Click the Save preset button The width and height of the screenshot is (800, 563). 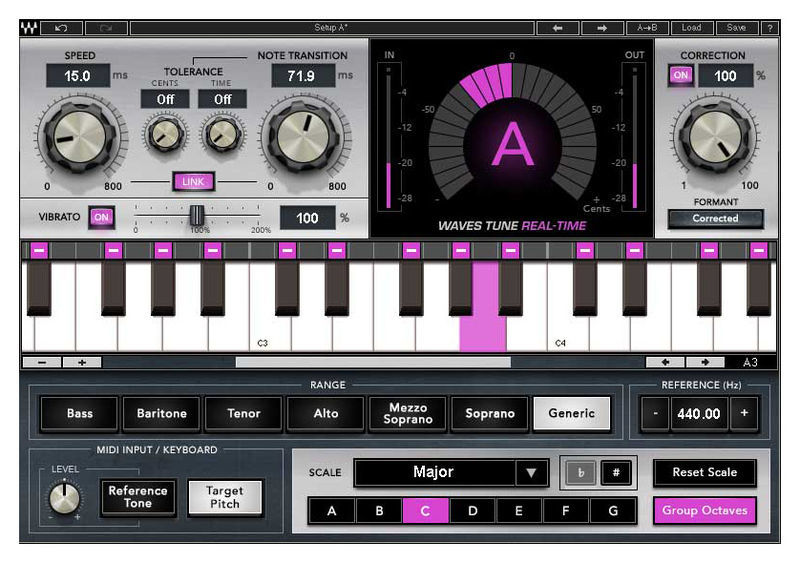(x=736, y=28)
